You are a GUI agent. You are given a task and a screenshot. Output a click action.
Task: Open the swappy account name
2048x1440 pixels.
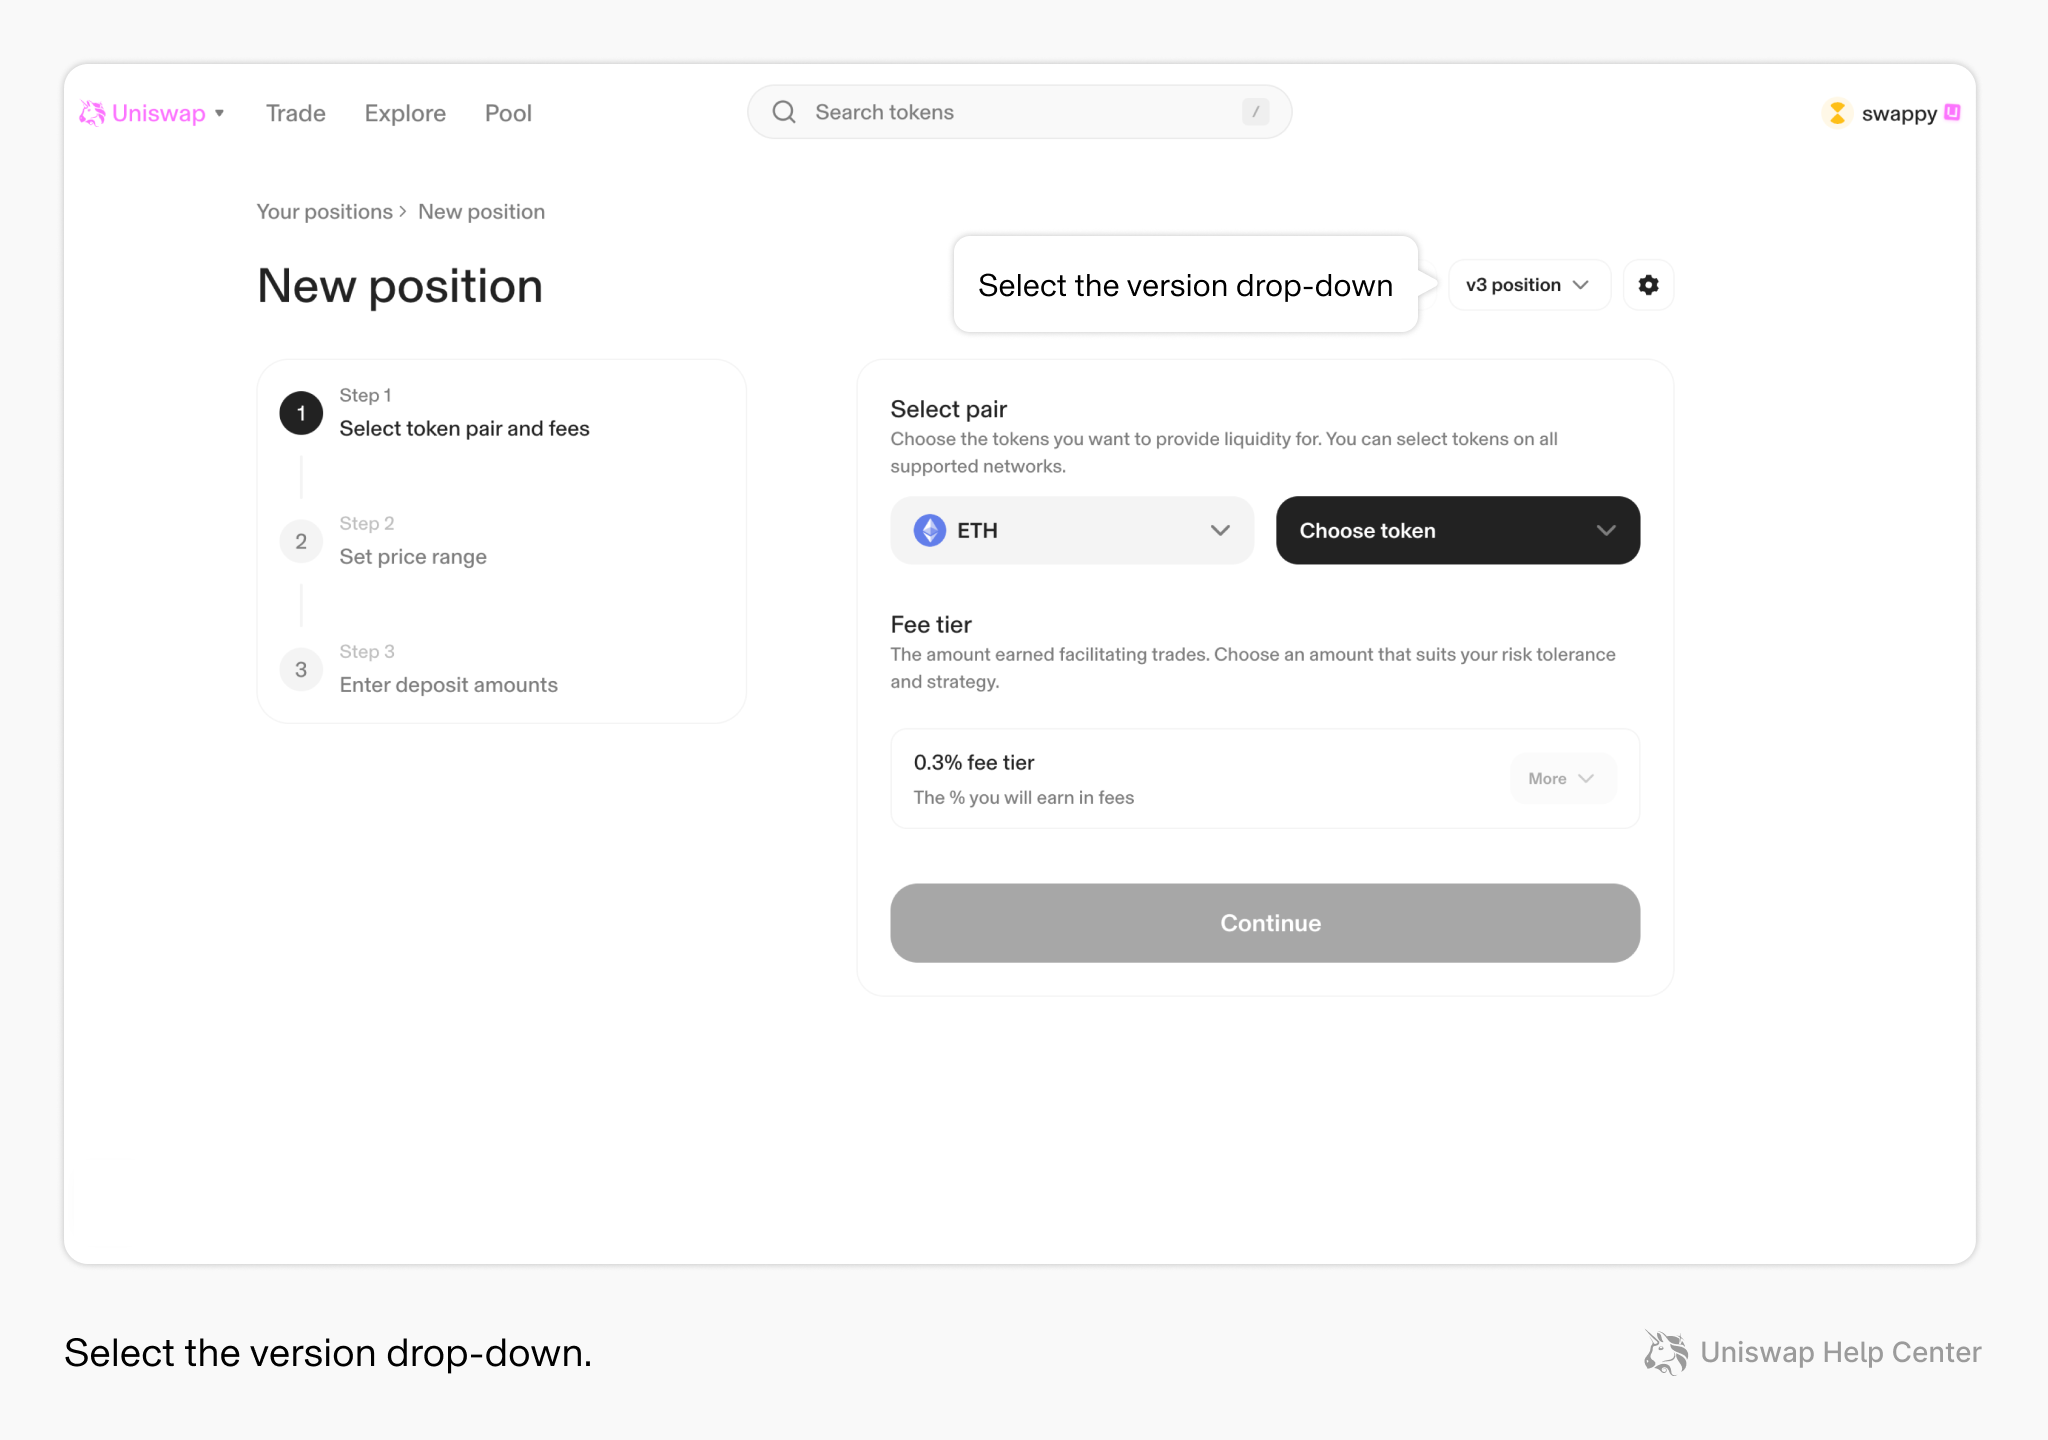[1899, 113]
